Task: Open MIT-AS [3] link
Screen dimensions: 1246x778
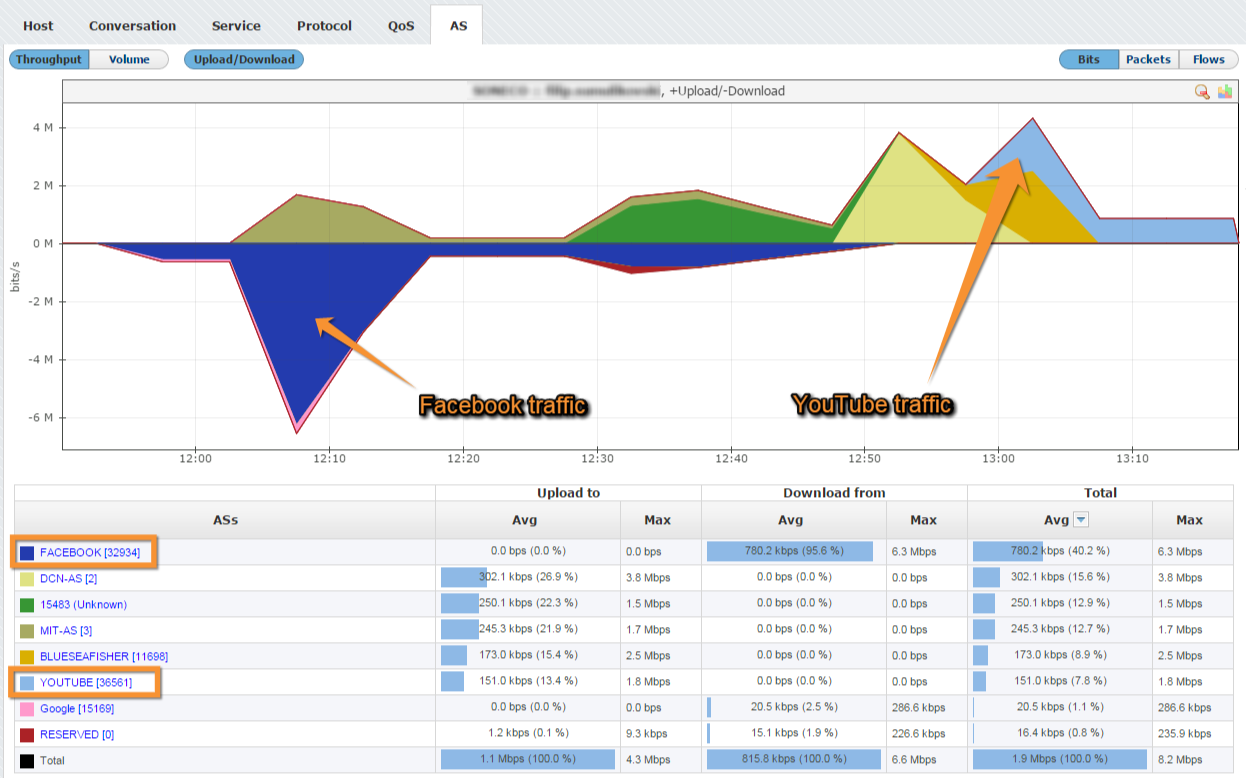Action: (x=66, y=630)
